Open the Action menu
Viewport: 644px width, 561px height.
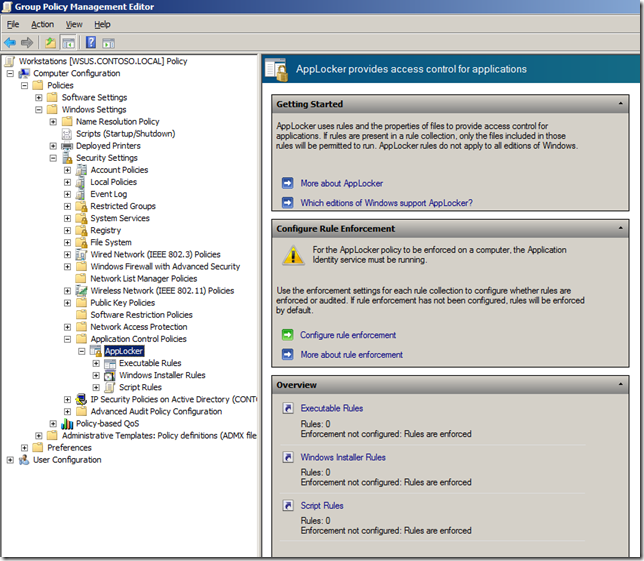click(42, 24)
